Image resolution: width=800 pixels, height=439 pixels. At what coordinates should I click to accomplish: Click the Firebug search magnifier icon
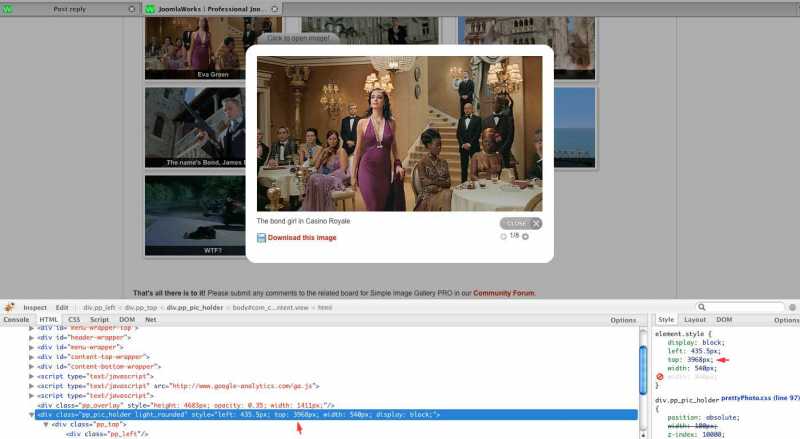tap(702, 307)
